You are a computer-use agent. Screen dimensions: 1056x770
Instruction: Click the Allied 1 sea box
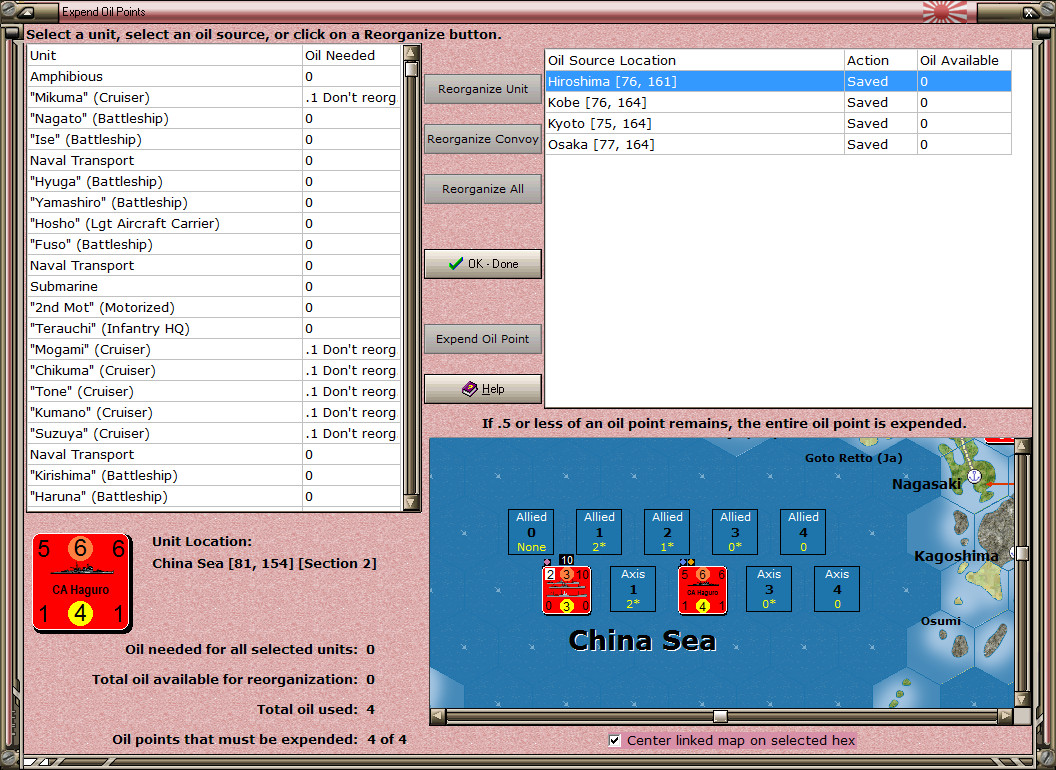(x=599, y=532)
